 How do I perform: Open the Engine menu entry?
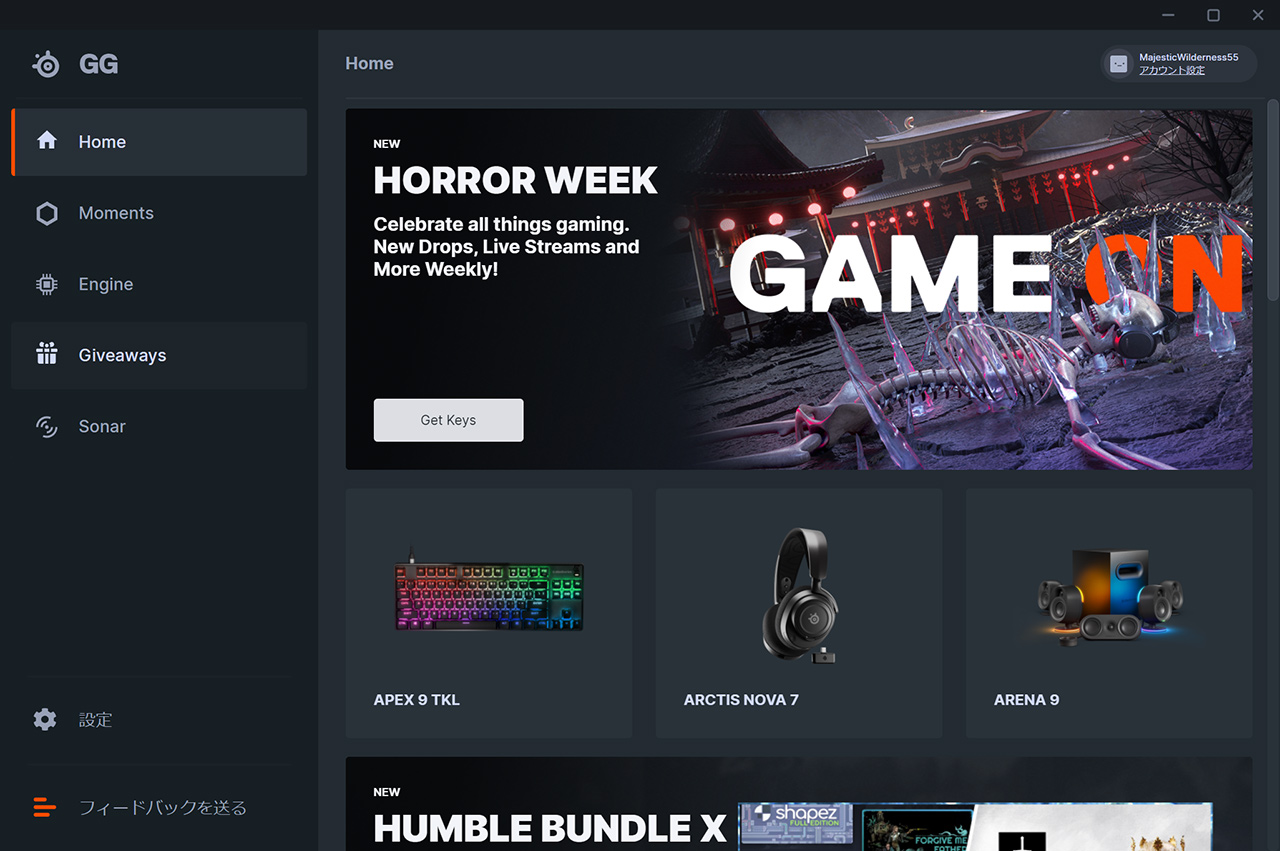coord(159,284)
